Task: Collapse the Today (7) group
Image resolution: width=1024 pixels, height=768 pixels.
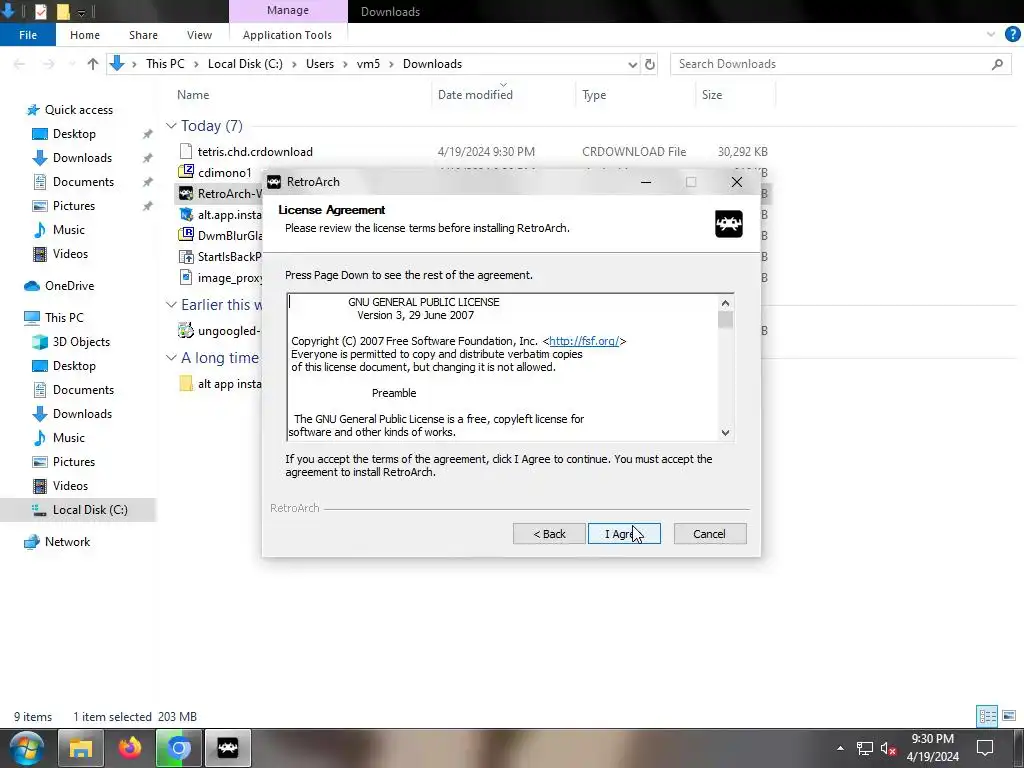Action: [171, 125]
